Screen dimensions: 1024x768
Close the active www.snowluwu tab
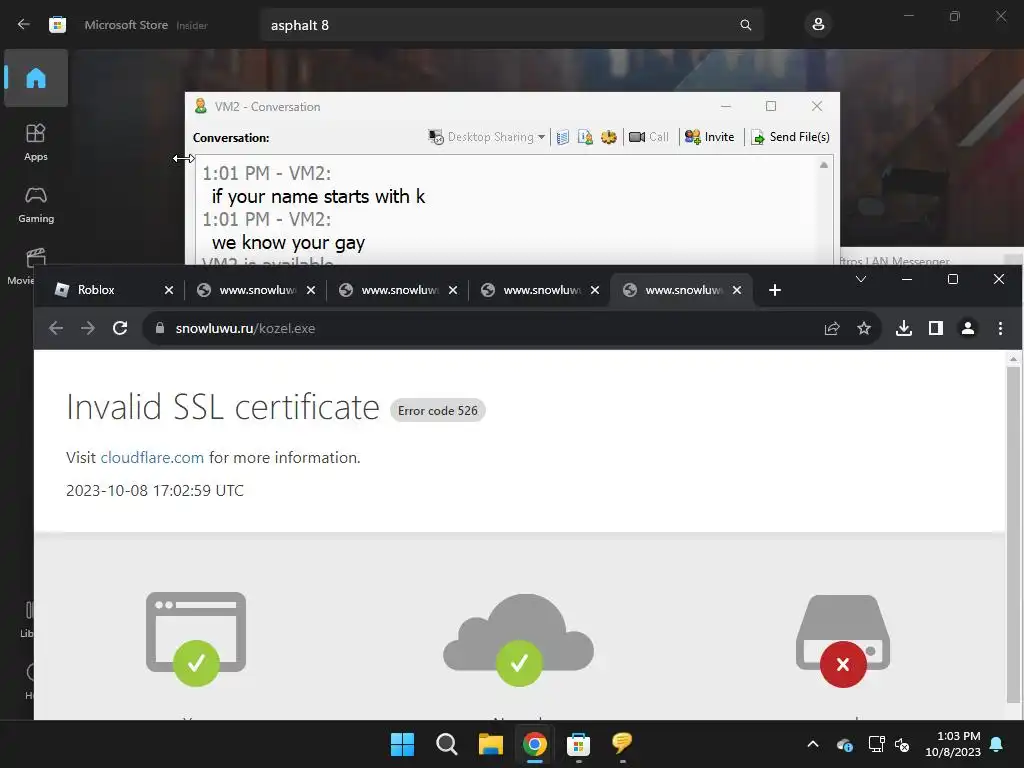click(737, 290)
